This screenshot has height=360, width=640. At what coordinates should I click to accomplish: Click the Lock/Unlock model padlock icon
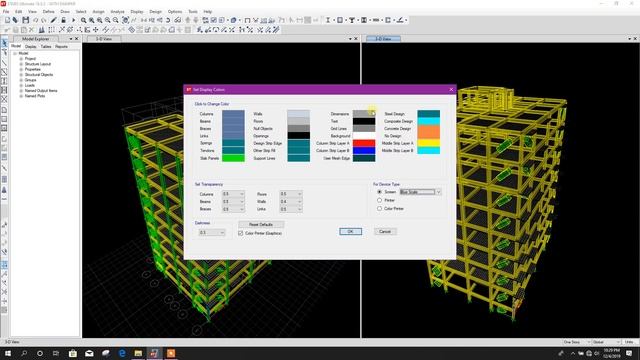63,20
